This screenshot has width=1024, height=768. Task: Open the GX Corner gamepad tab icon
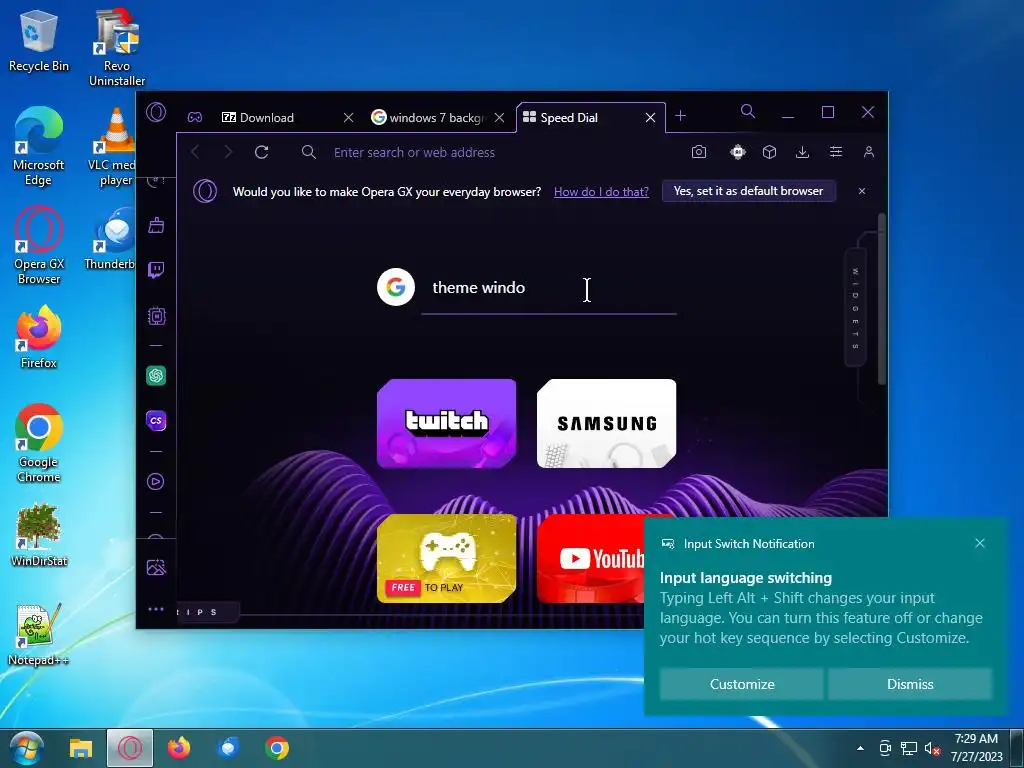tap(195, 118)
